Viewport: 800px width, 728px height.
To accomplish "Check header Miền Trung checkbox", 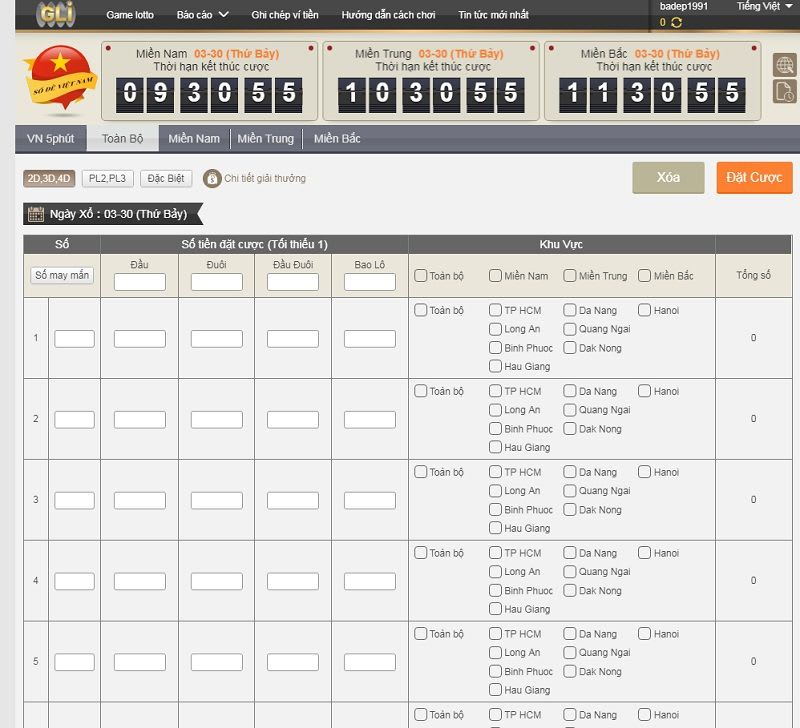I will [569, 276].
